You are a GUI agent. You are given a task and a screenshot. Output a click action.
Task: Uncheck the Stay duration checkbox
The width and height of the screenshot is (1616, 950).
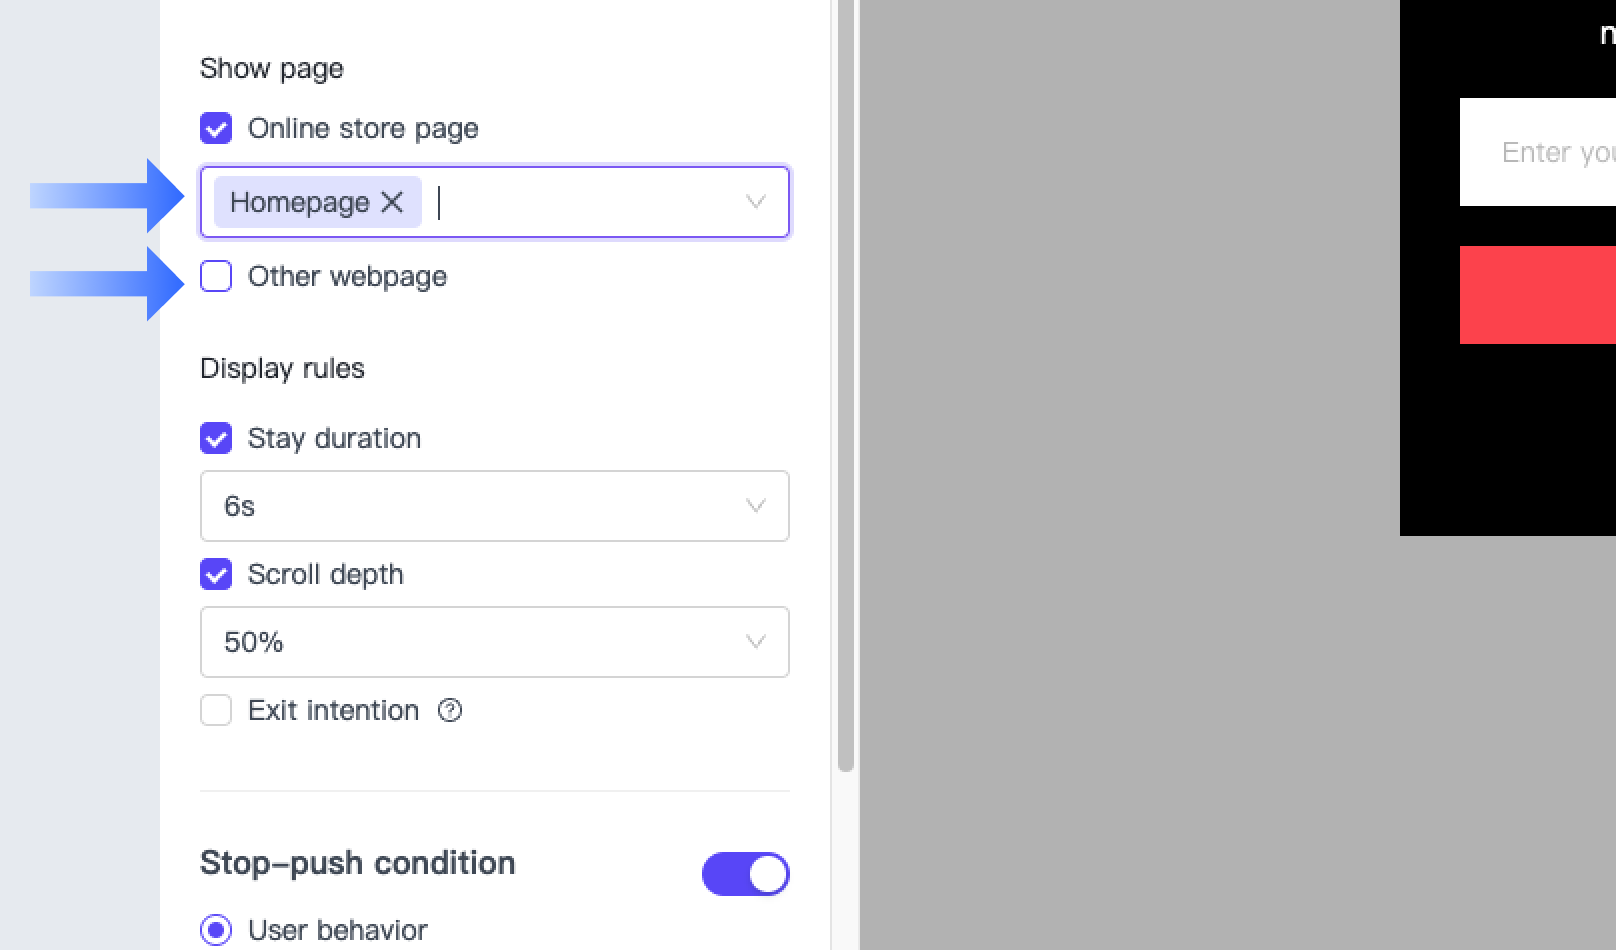pos(216,438)
